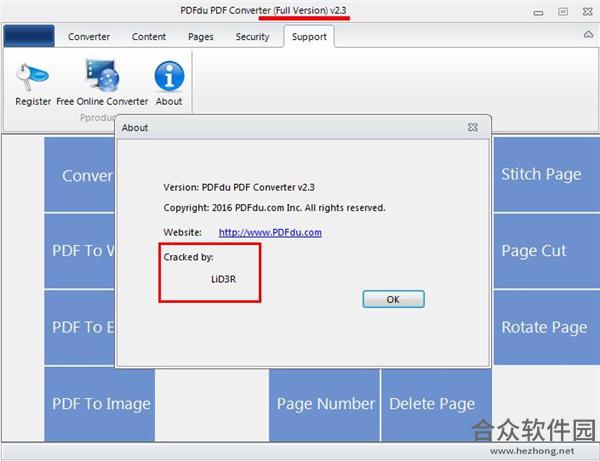Select the Support tab
Screen dimensions: 600x461
[309, 37]
